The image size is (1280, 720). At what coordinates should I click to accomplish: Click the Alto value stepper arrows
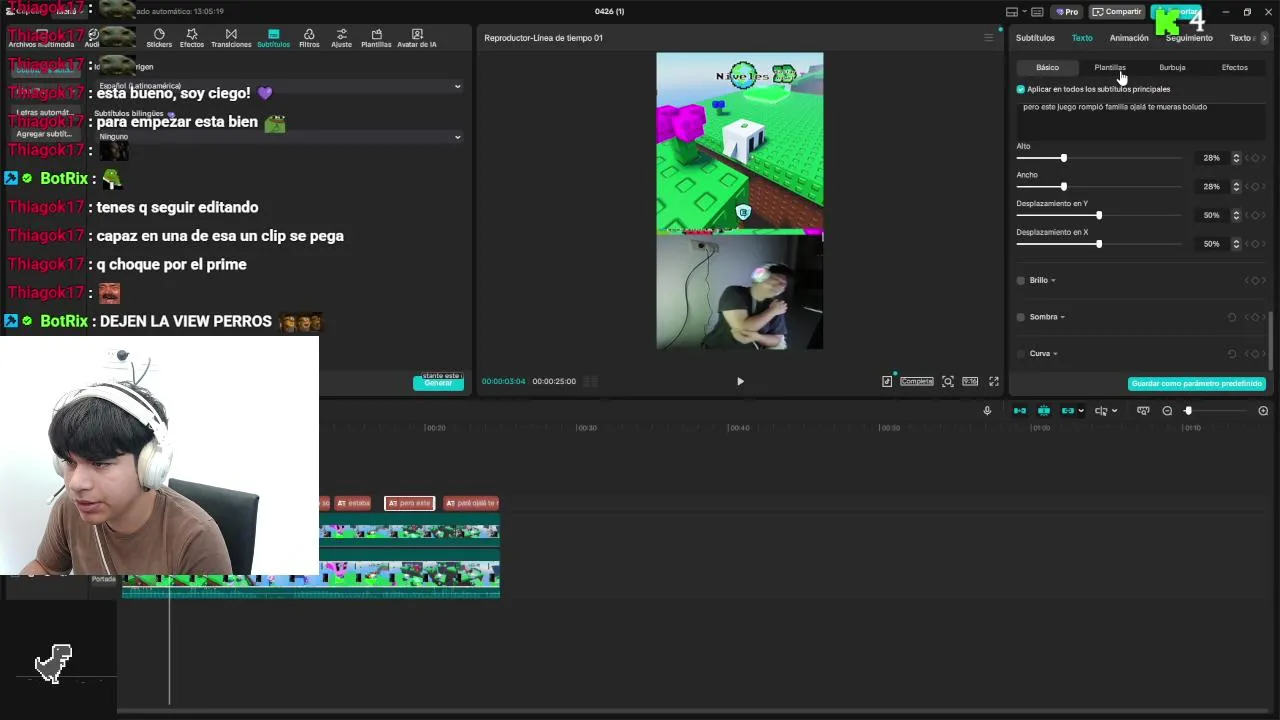coord(1236,158)
